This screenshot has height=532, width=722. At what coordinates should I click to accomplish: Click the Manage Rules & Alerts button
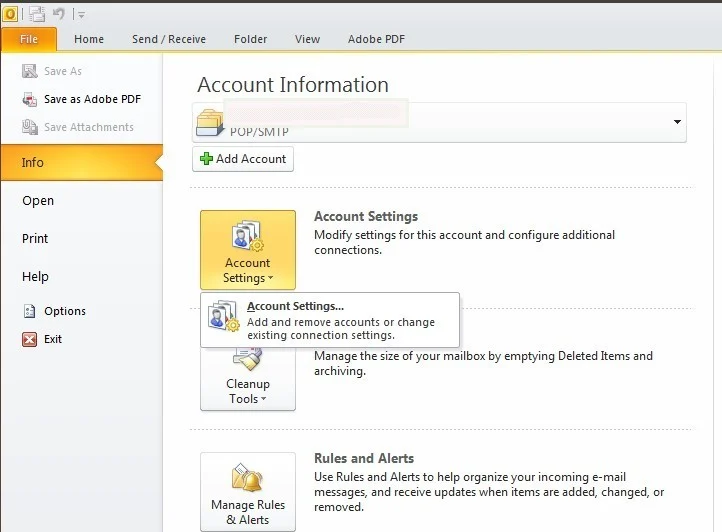(248, 491)
